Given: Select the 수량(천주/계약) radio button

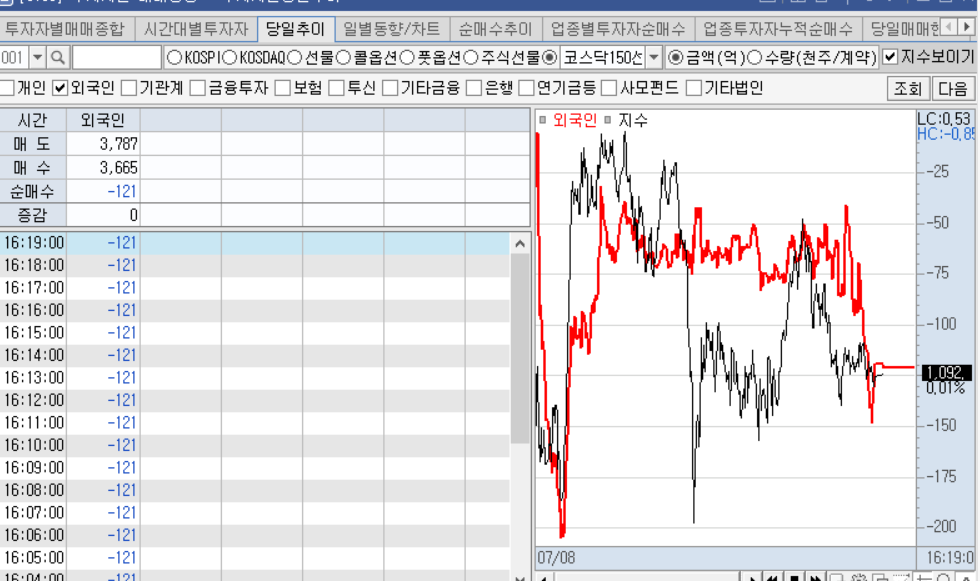Looking at the screenshot, I should coord(754,58).
